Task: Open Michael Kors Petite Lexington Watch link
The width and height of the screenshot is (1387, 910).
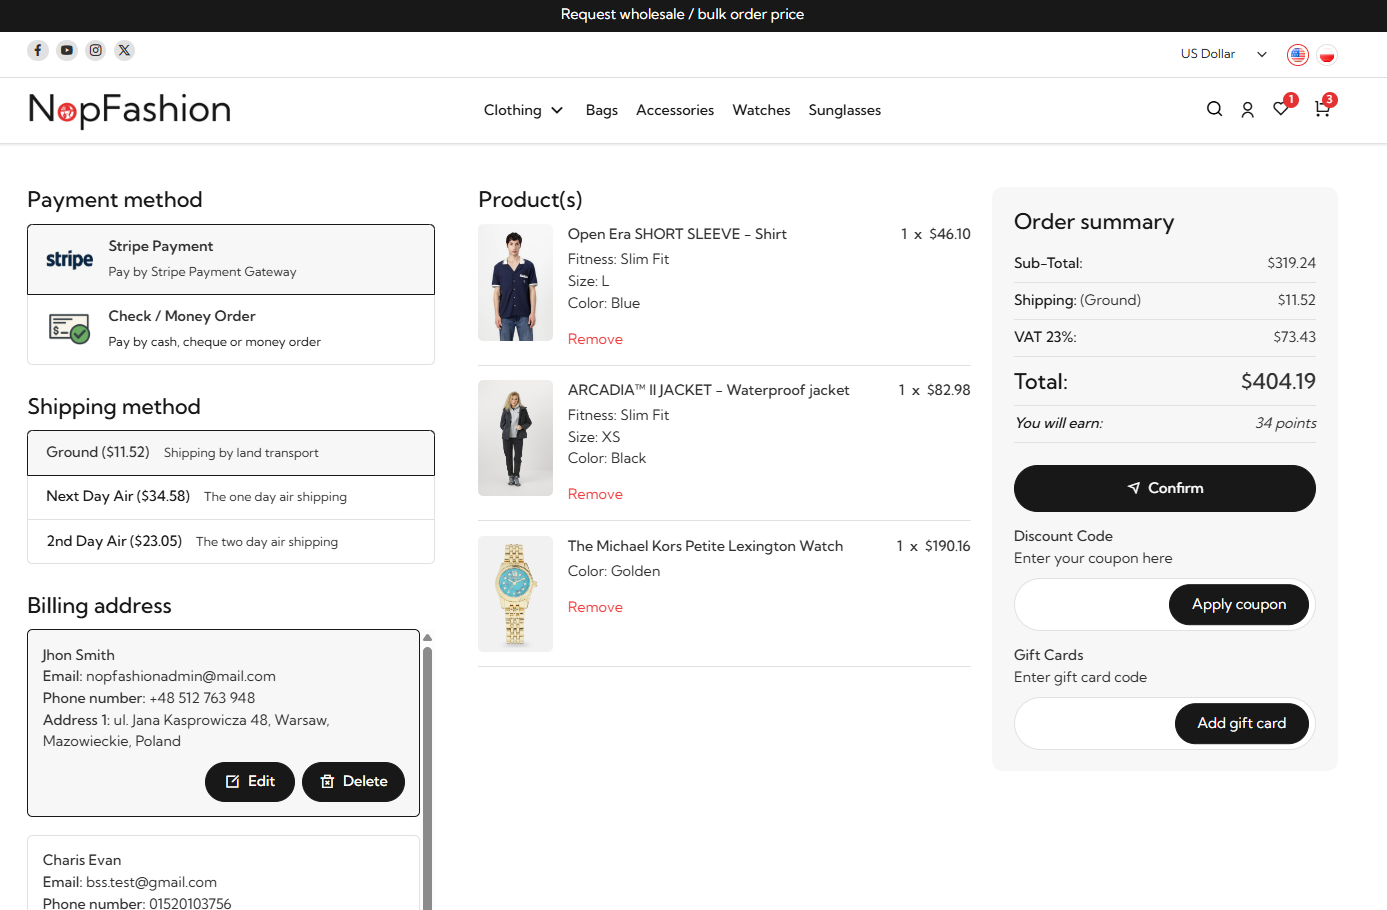Action: (x=705, y=546)
